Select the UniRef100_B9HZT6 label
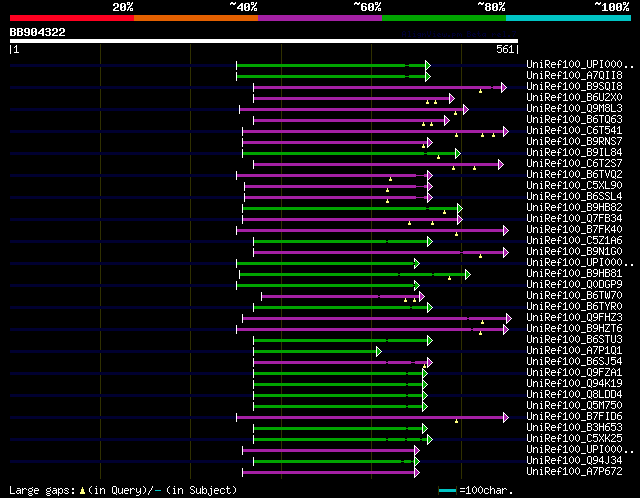This screenshot has height=498, width=640. [x=574, y=329]
